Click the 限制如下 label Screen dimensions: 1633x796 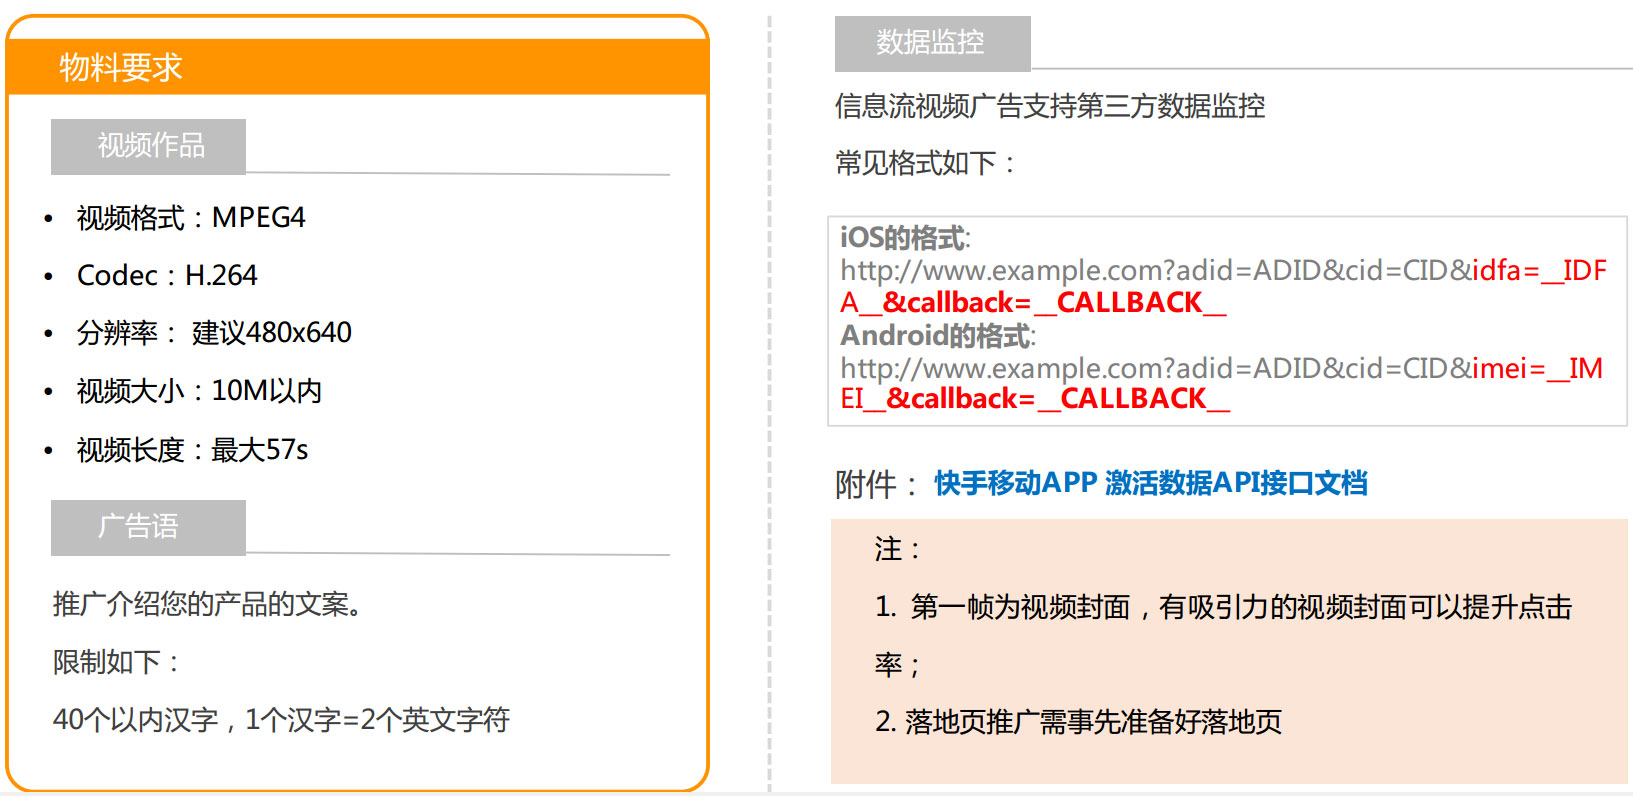115,662
